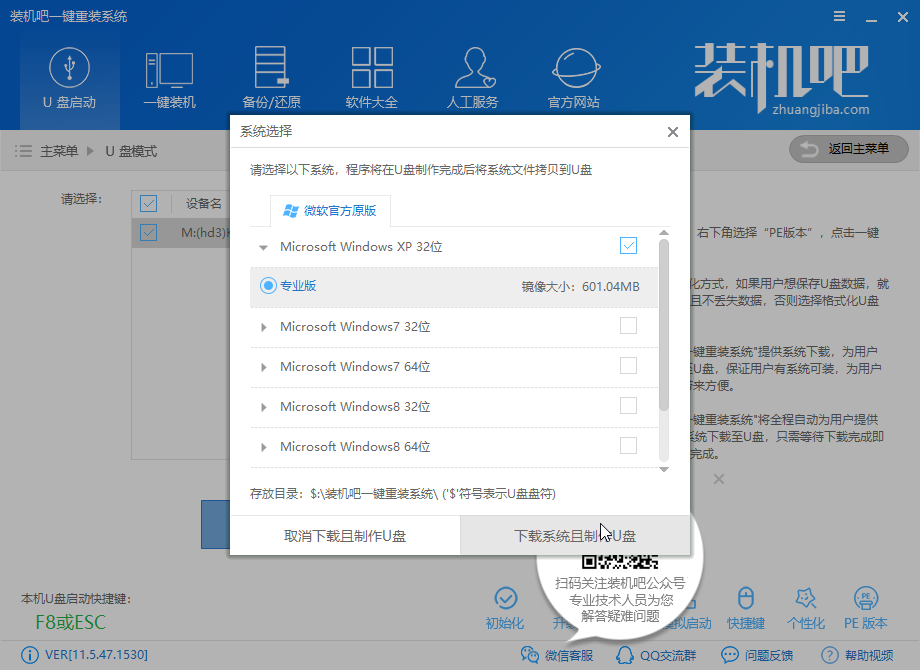Expand the Microsoft Windows8 64位 entry
Viewport: 920px width, 670px height.
point(263,447)
